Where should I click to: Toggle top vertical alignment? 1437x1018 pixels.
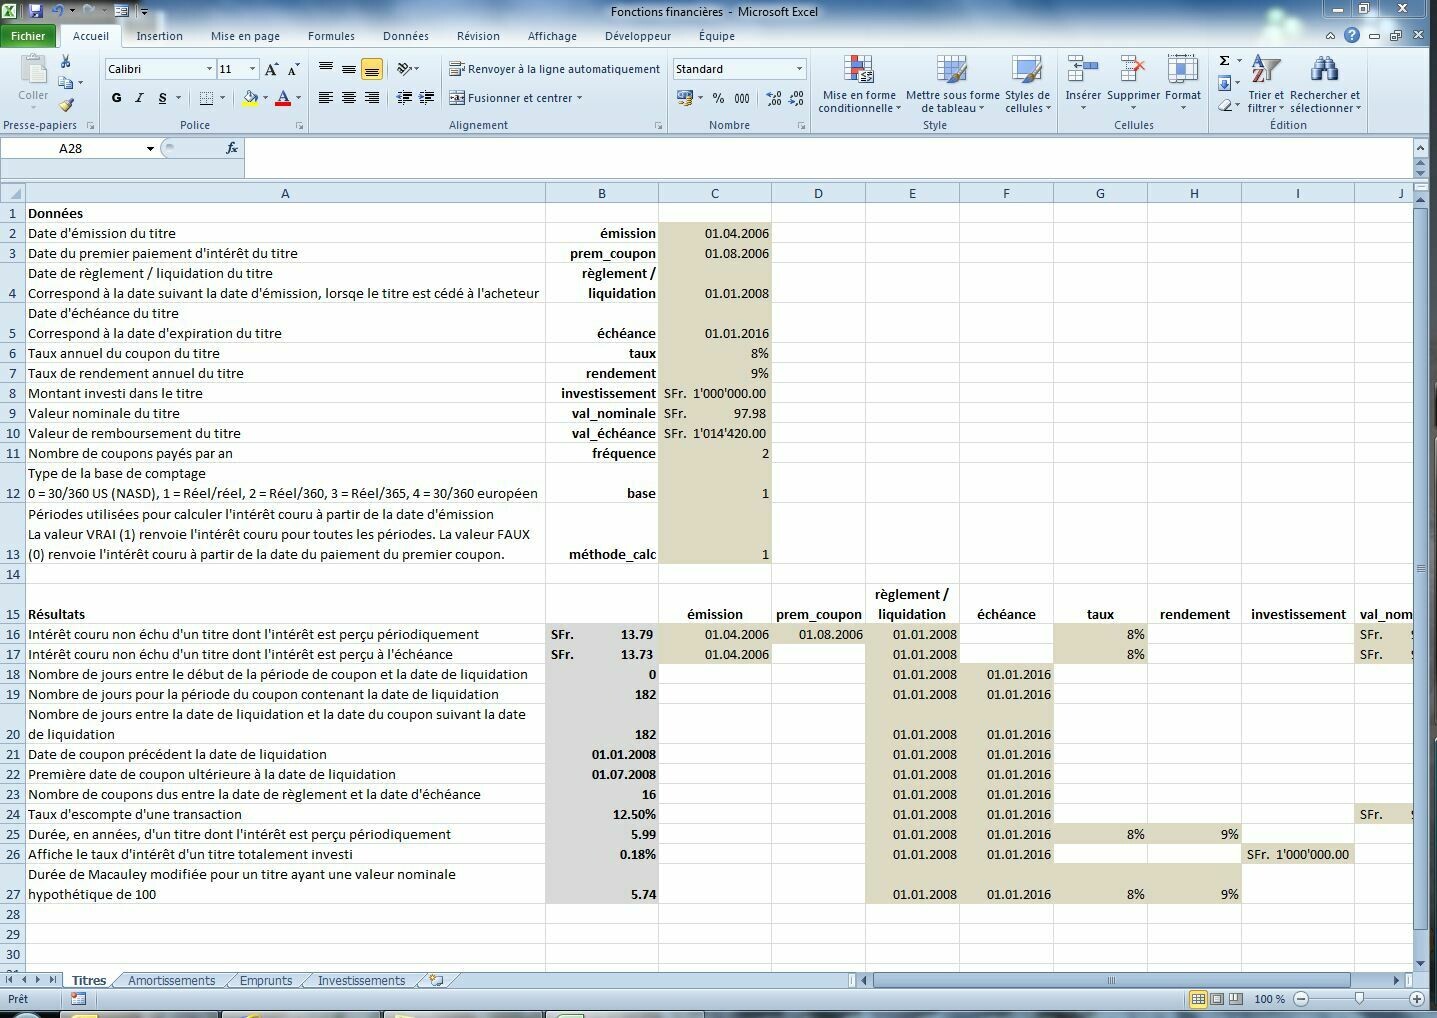tap(326, 69)
